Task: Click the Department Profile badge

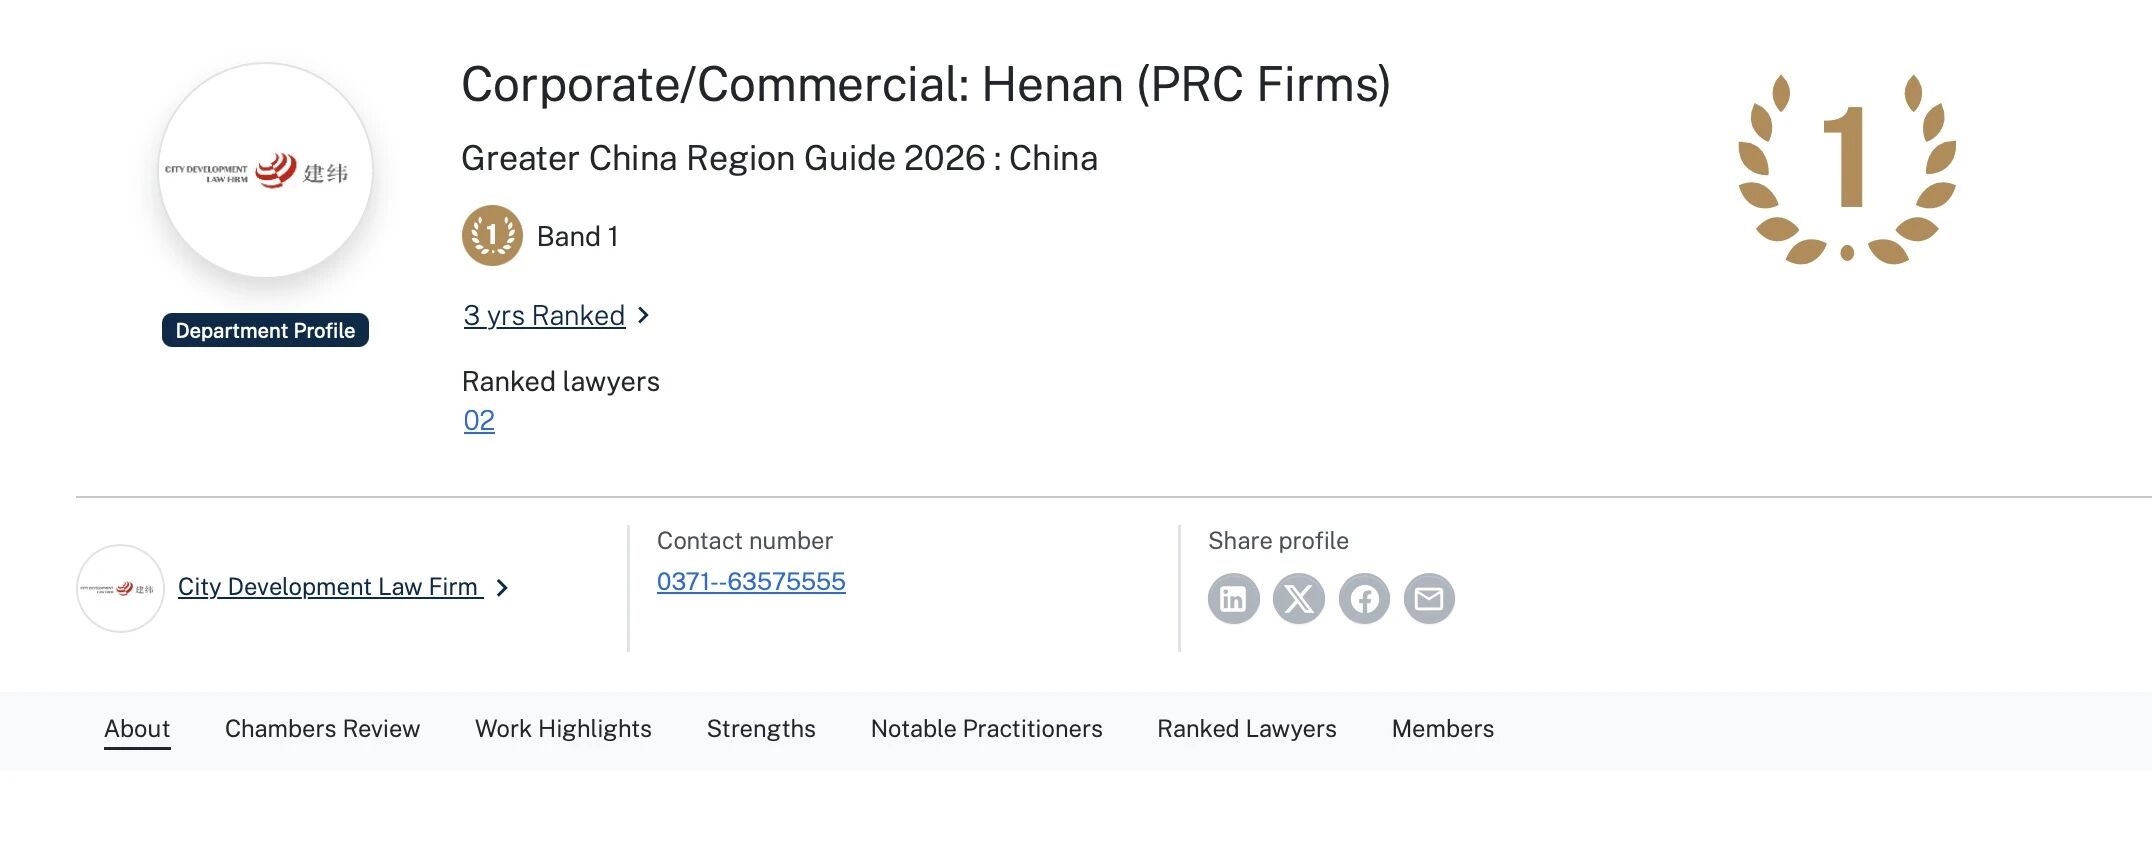Action: [x=265, y=331]
